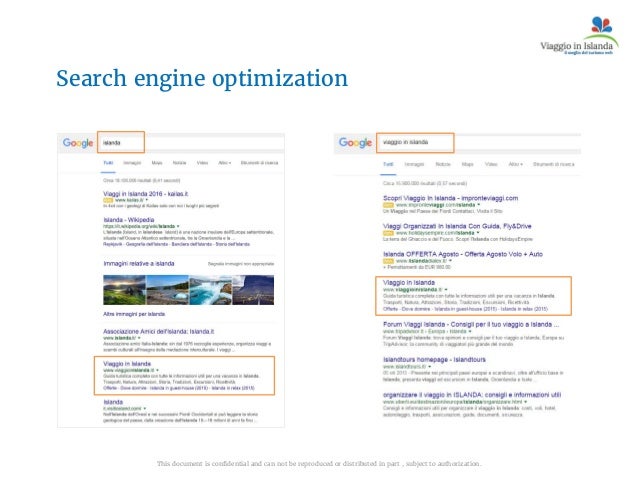The height and width of the screenshot is (479, 638).
Task: Click the Viaggio in Islanda slide logo
Action: pos(579,35)
